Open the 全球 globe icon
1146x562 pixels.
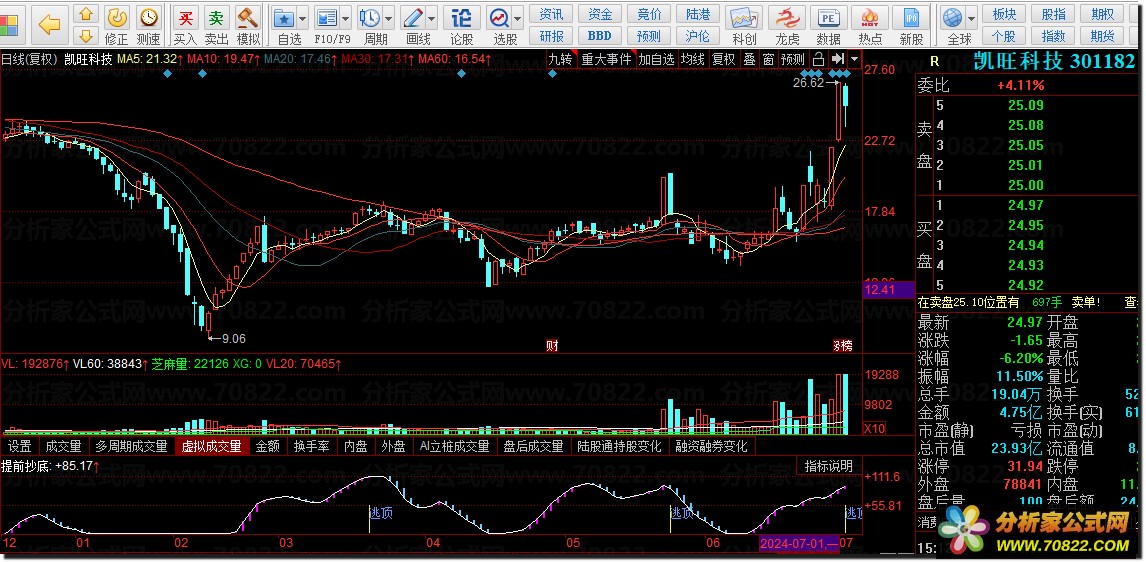coord(952,18)
